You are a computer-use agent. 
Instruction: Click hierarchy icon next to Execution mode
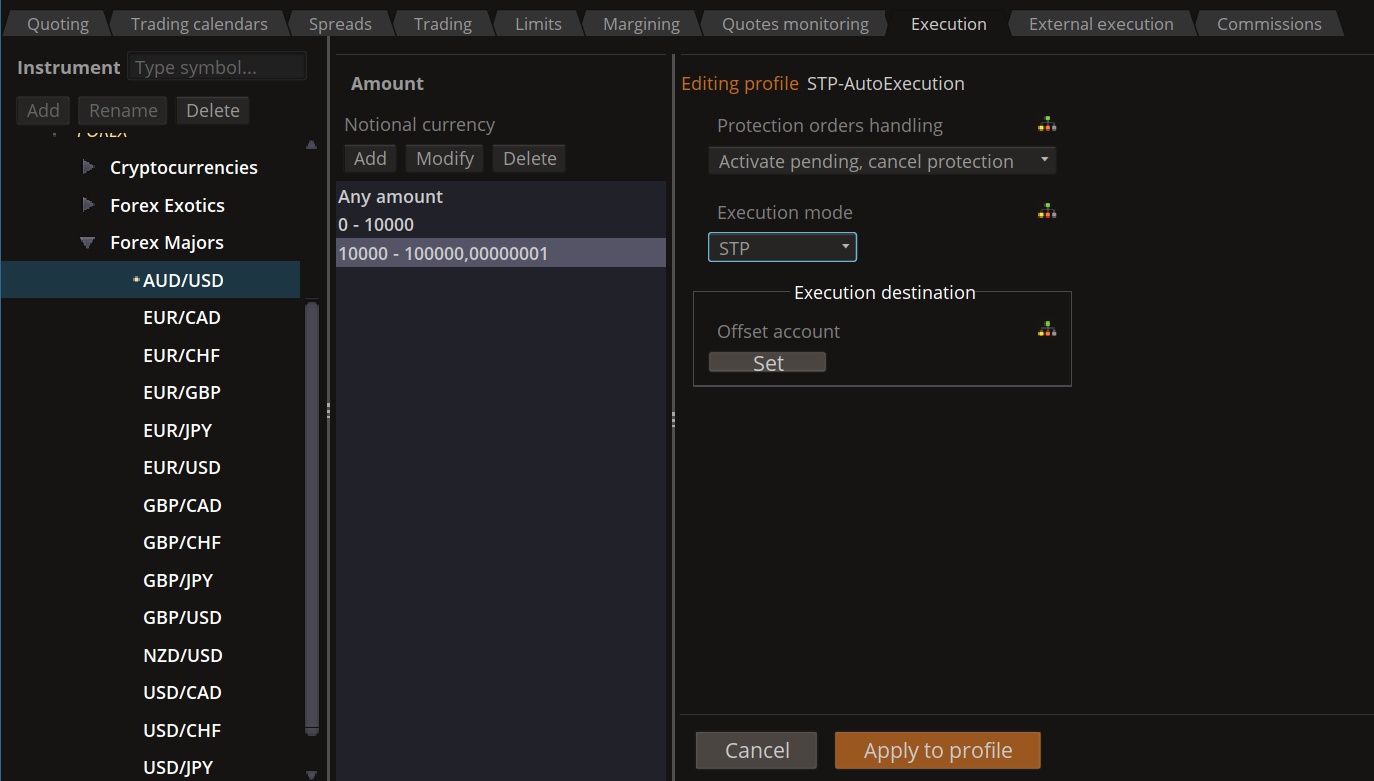1047,212
